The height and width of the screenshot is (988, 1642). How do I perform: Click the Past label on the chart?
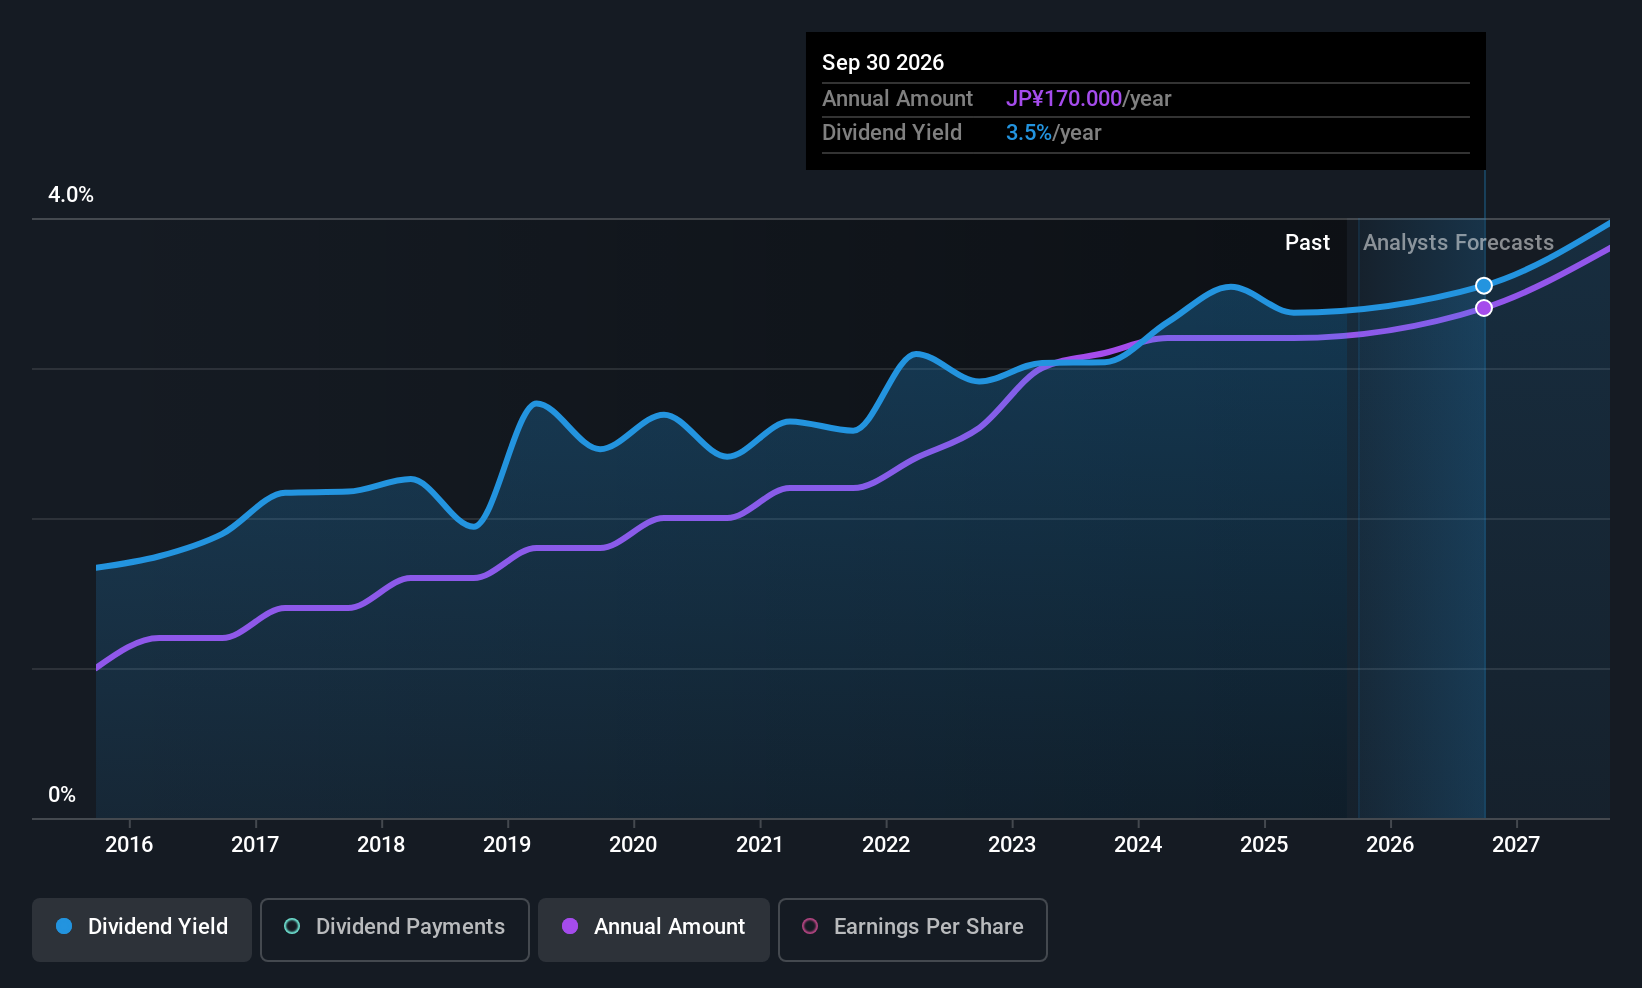click(1307, 243)
